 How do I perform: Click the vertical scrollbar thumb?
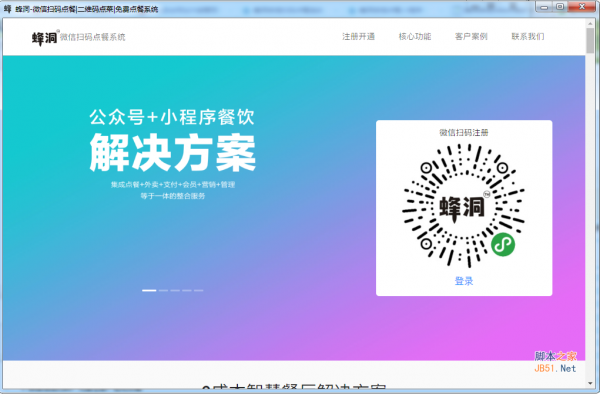tap(590, 41)
